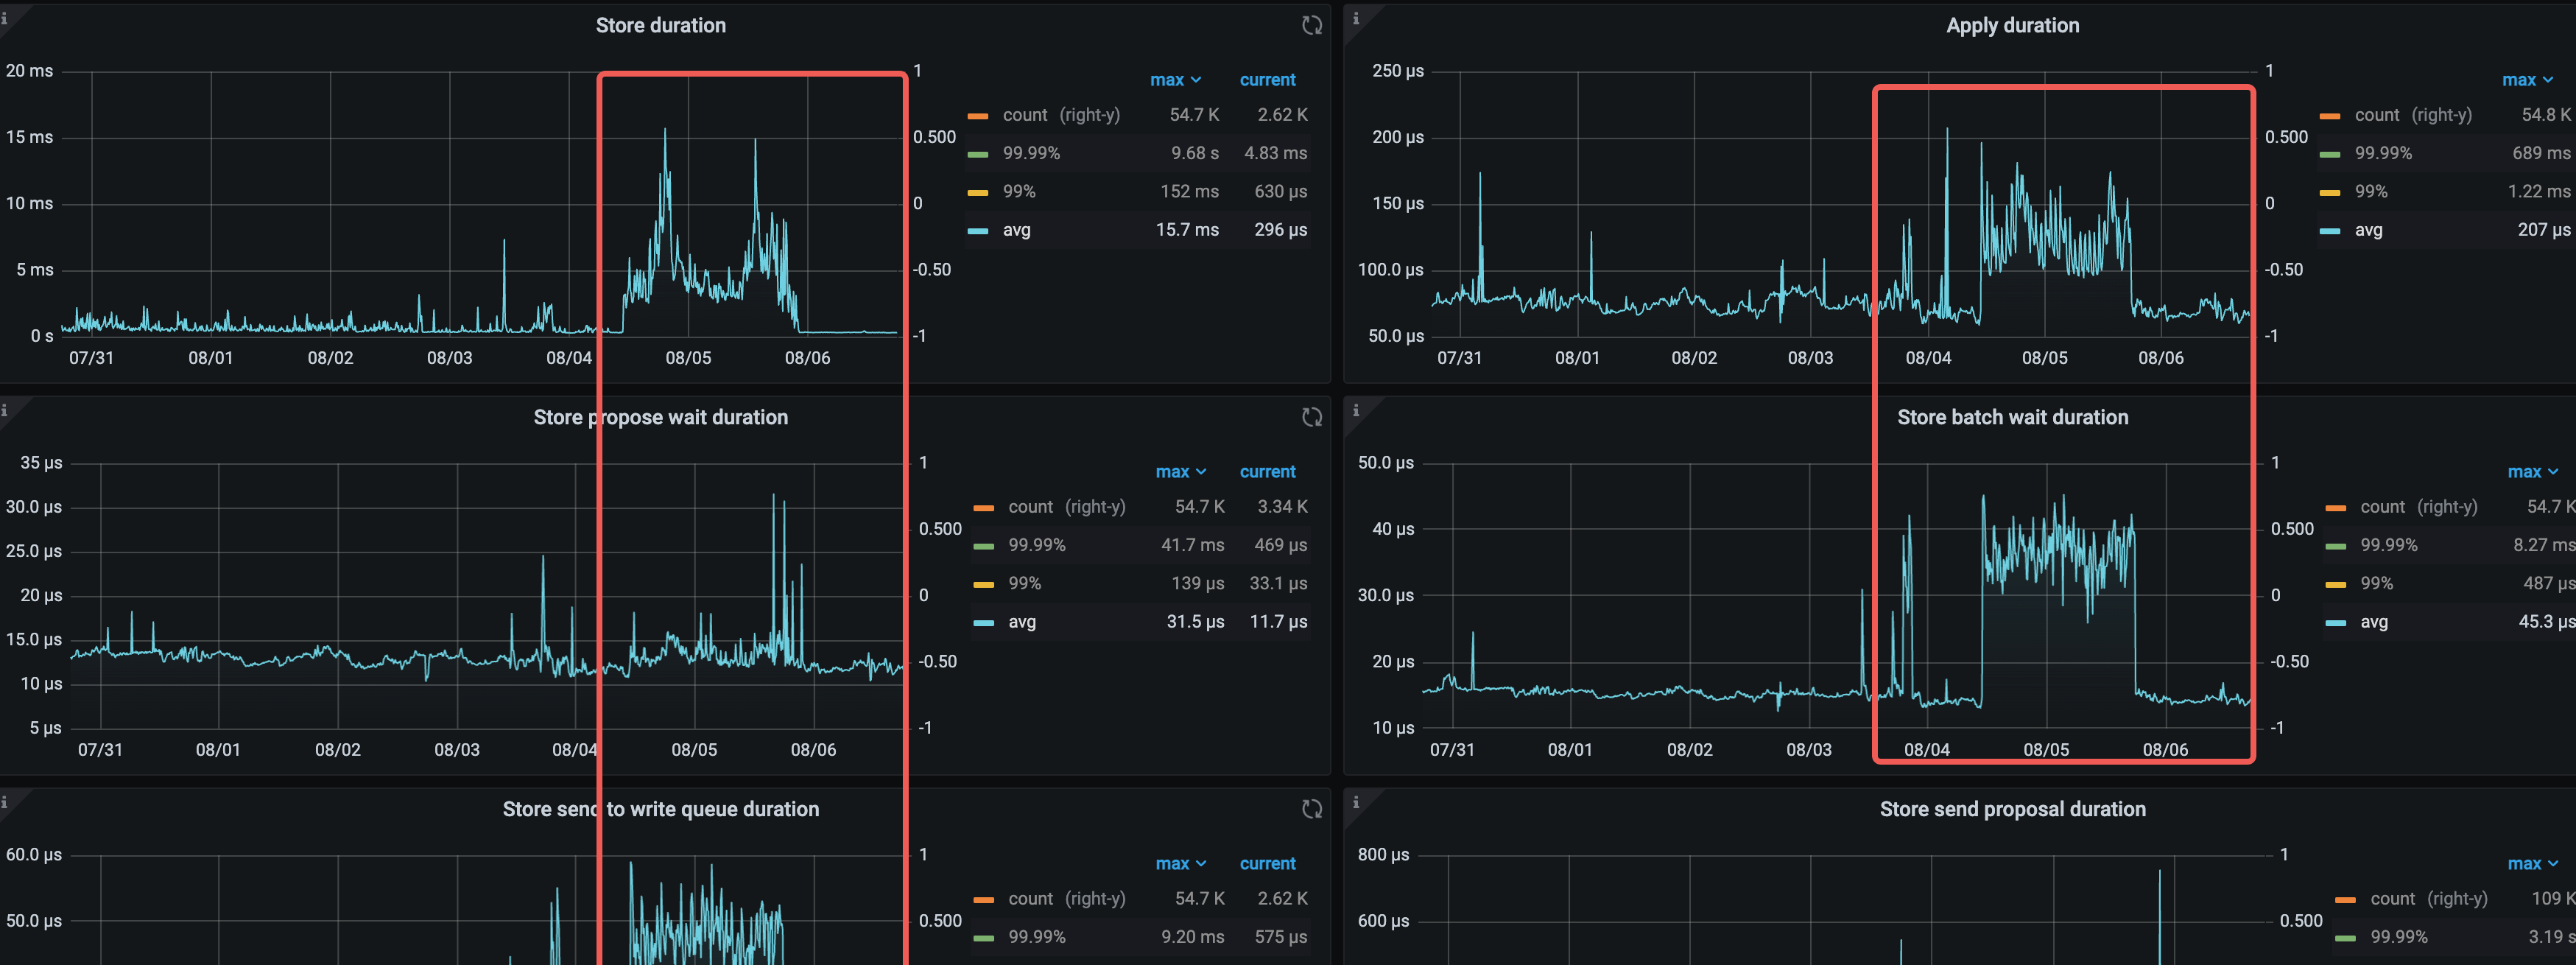Toggle avg series in Store propose wait legend

[x=1022, y=622]
